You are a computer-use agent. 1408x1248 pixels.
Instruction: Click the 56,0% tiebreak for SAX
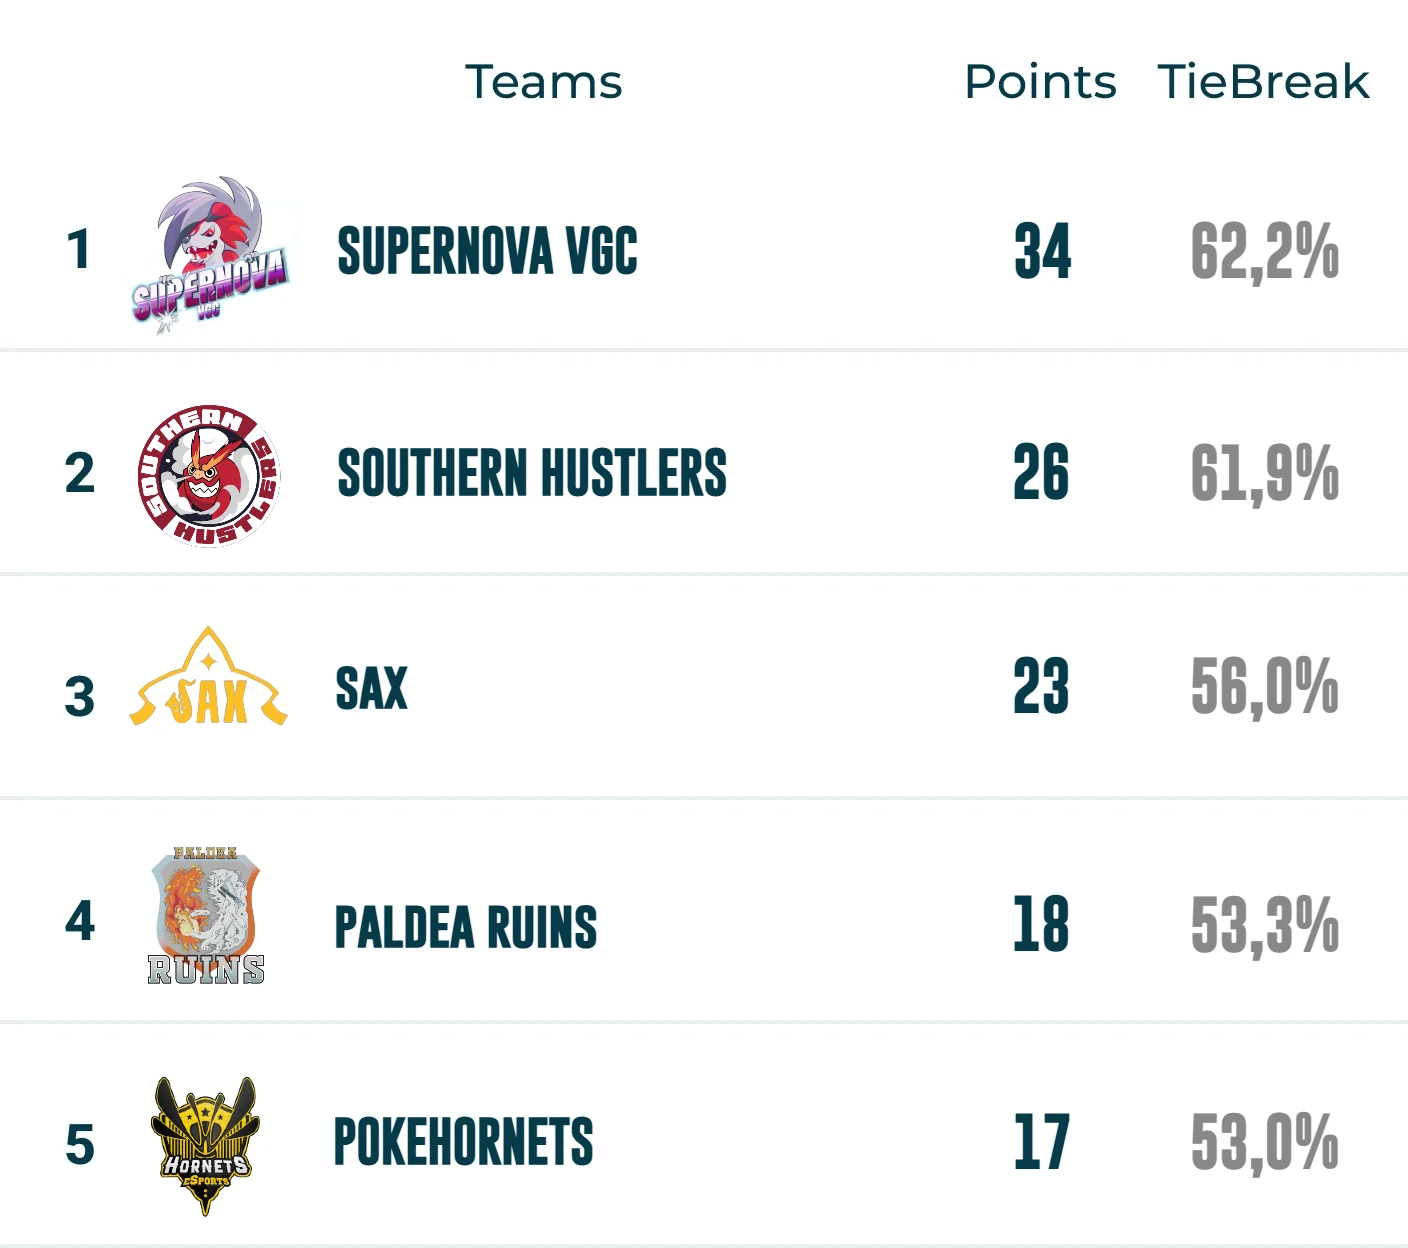point(1265,687)
